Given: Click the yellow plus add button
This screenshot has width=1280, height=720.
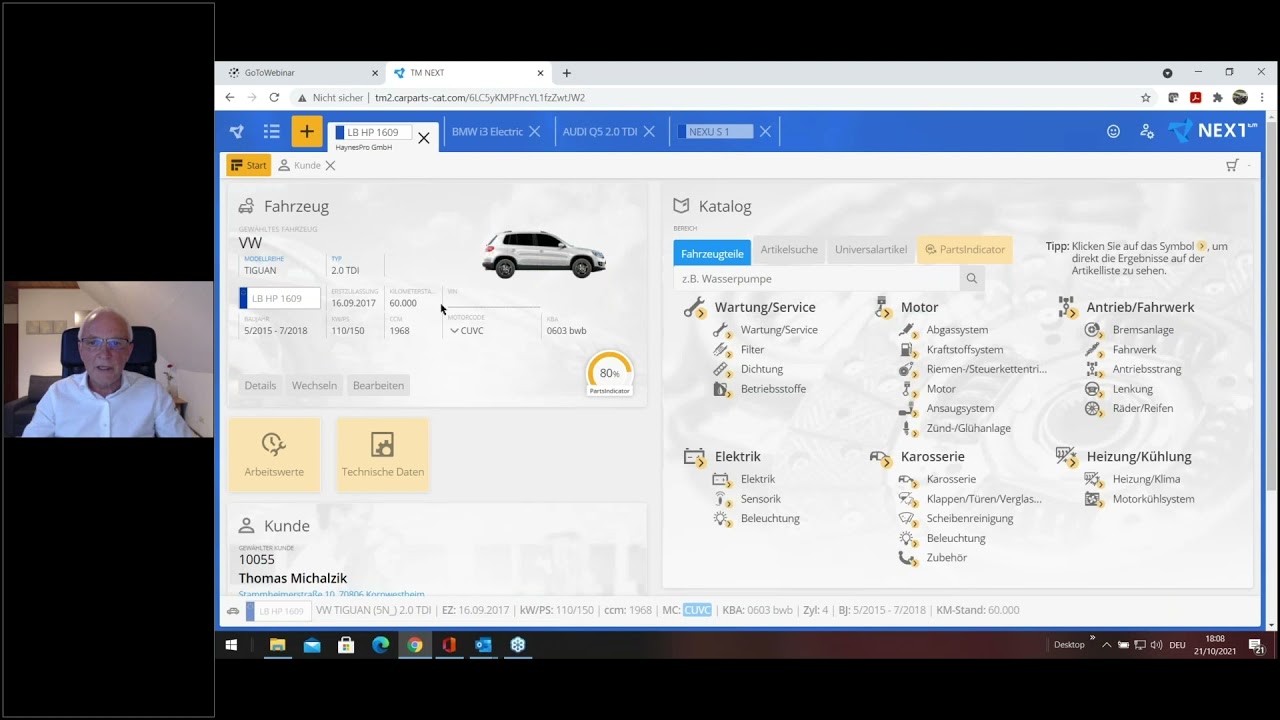Looking at the screenshot, I should [307, 132].
